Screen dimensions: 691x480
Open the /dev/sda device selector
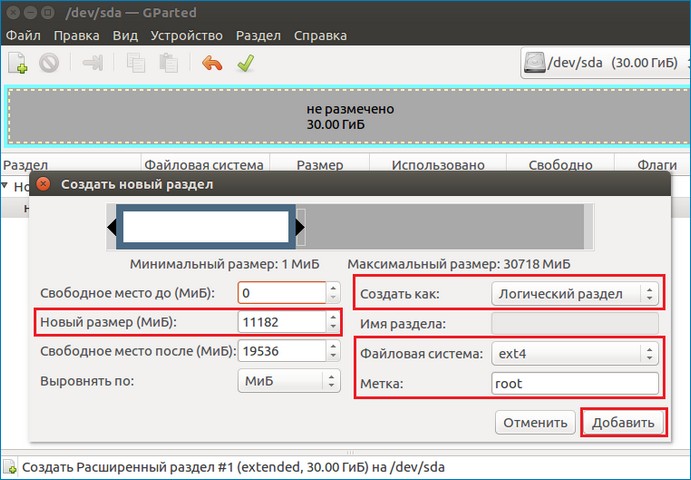pos(605,63)
